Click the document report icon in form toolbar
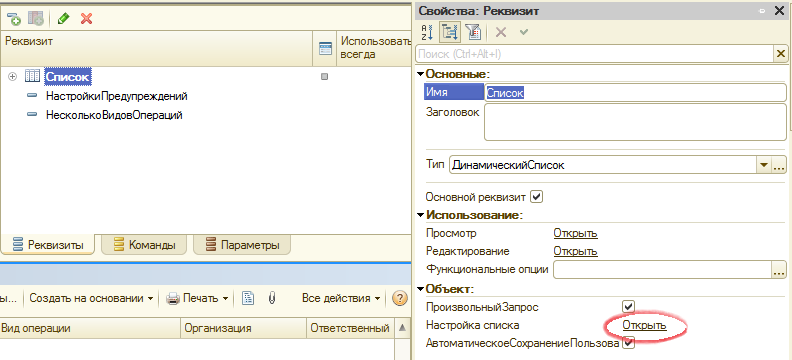 248,298
